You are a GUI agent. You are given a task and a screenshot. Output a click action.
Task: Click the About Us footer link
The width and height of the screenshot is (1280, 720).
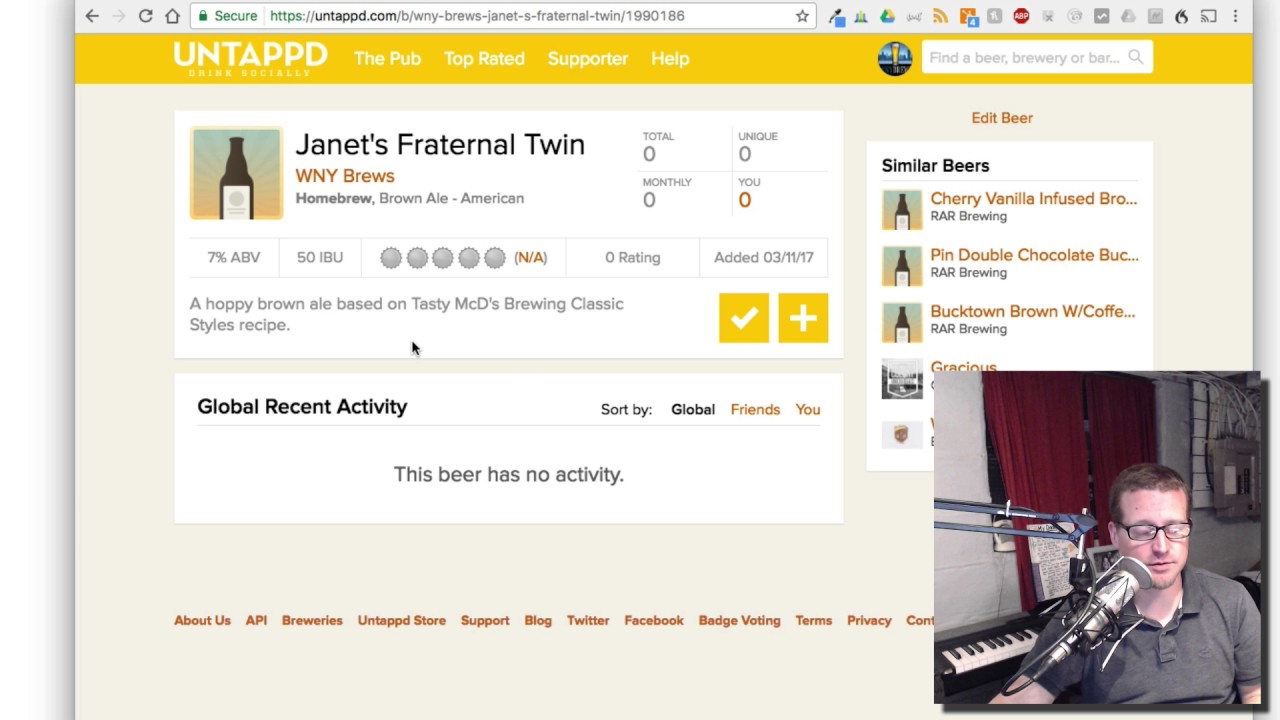pyautogui.click(x=202, y=620)
